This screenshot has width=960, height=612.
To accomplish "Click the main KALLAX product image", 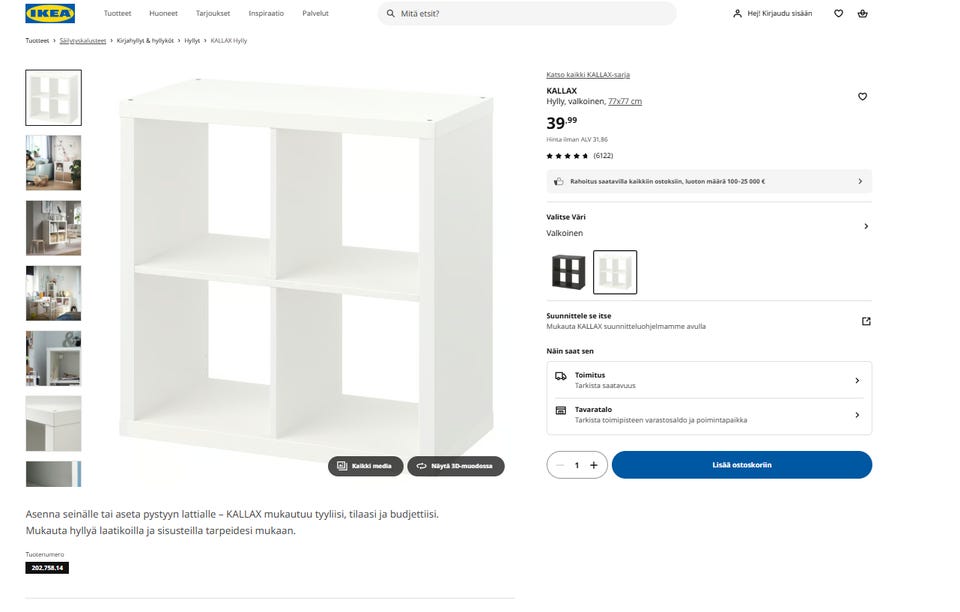I will 306,267.
